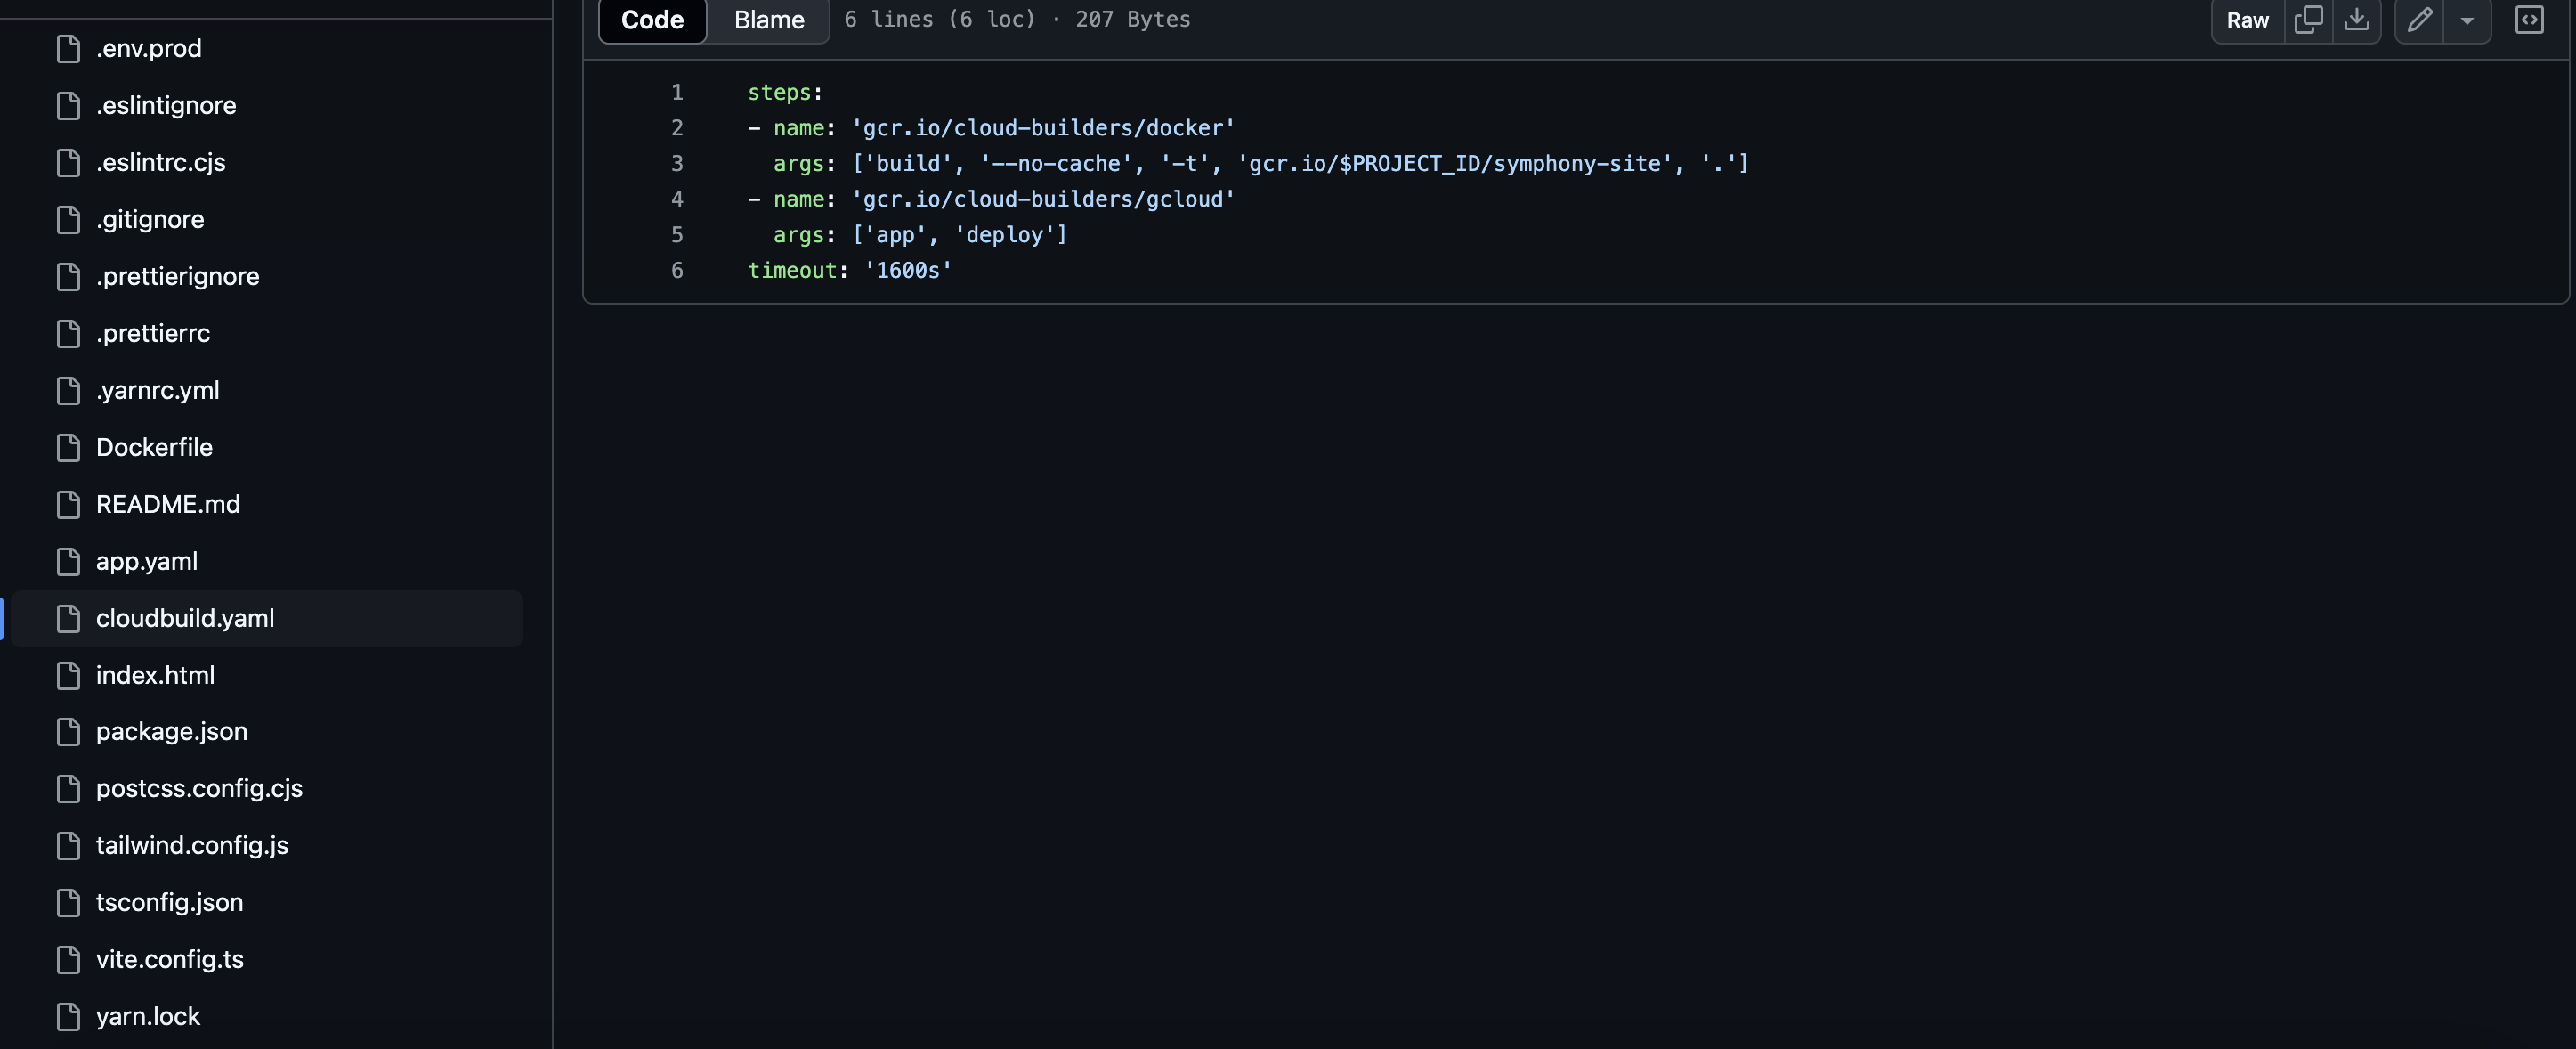Select the Code tab
Viewport: 2576px width, 1049px height.
[652, 20]
